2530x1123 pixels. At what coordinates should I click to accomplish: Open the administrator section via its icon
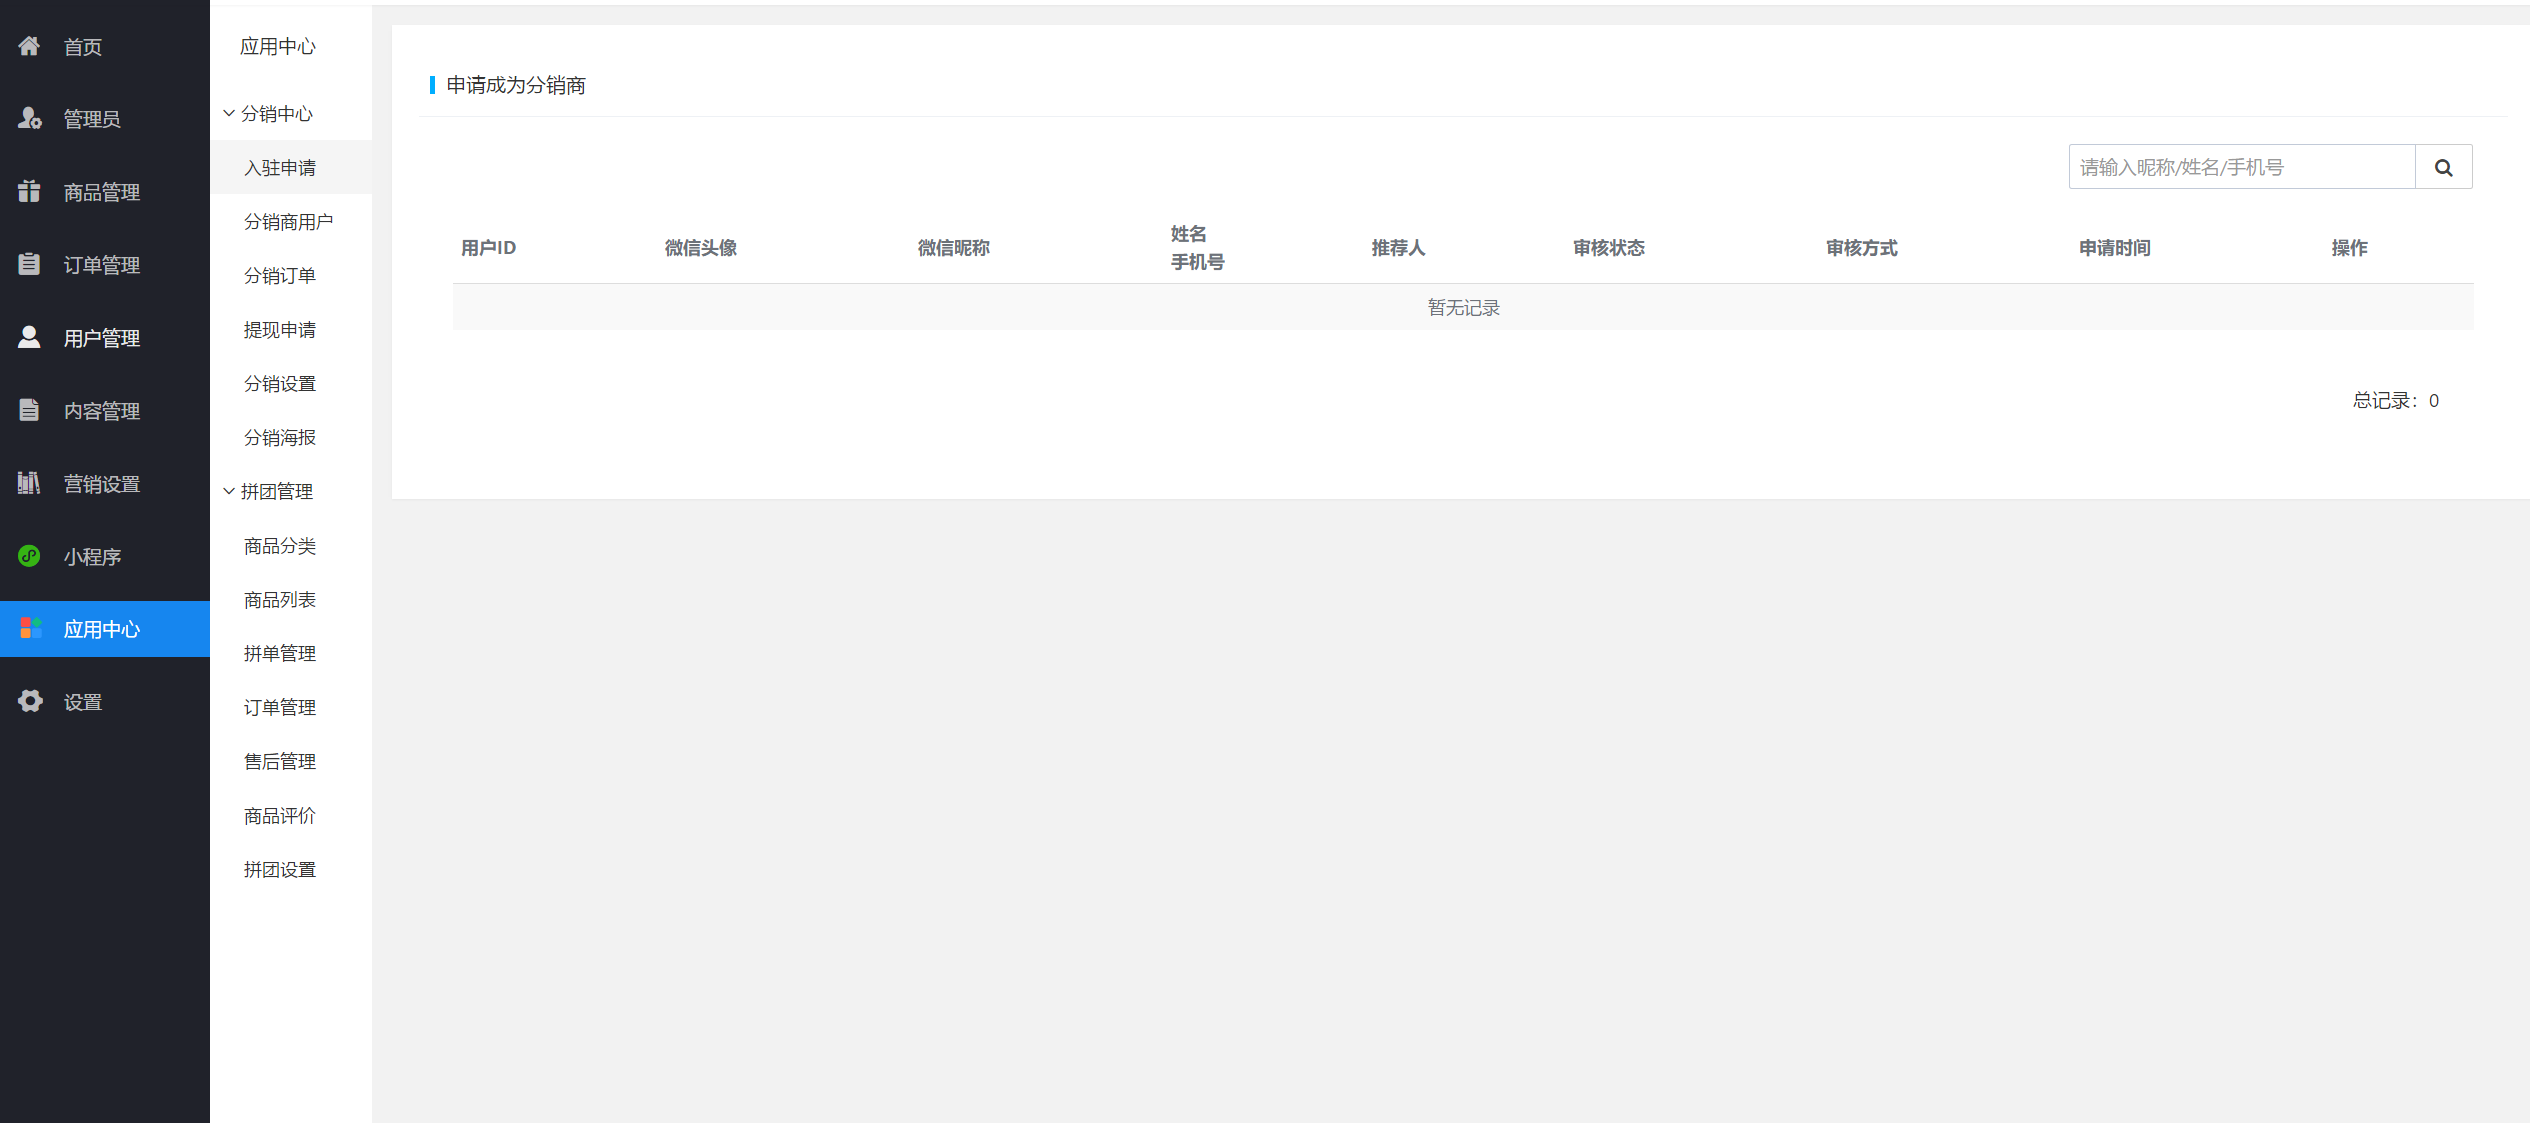click(x=29, y=118)
